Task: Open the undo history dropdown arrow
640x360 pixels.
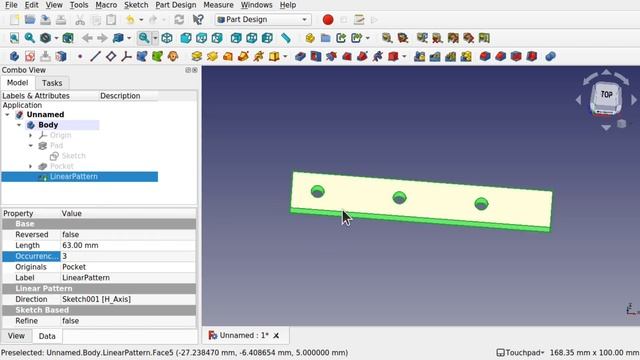Action: click(x=141, y=20)
